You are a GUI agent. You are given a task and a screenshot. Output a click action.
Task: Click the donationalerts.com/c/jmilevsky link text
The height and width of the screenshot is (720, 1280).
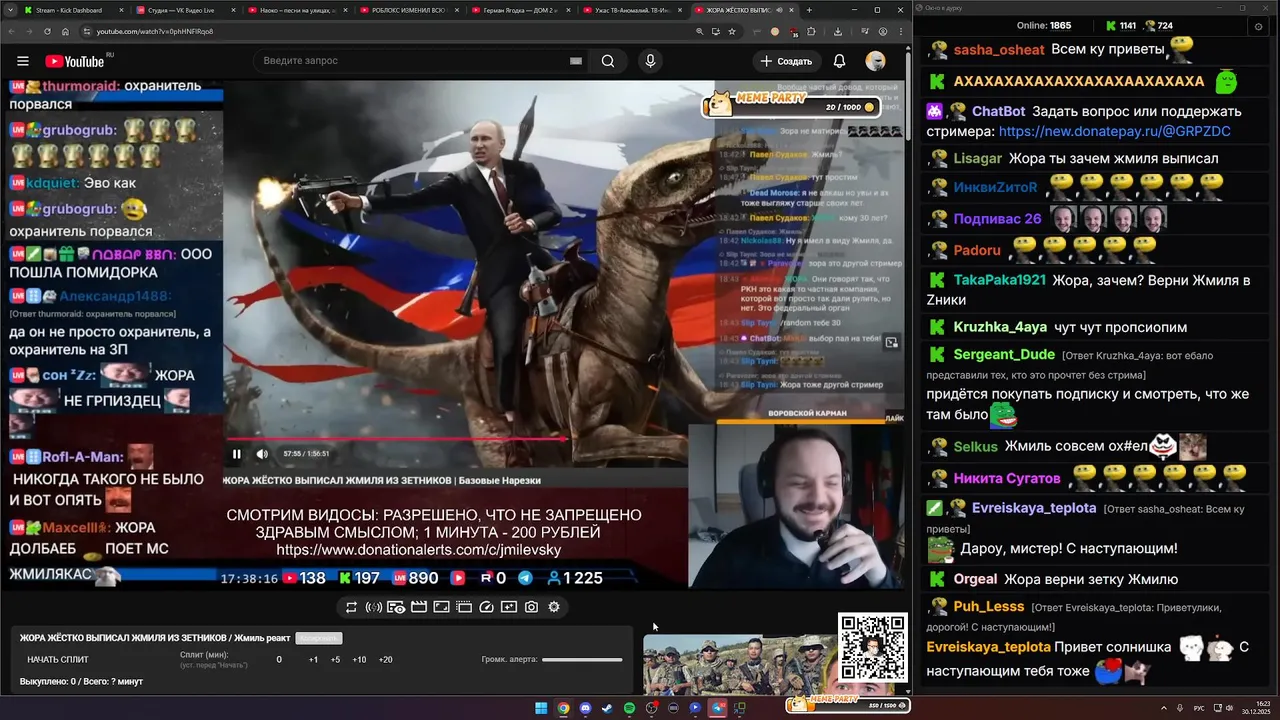(419, 550)
